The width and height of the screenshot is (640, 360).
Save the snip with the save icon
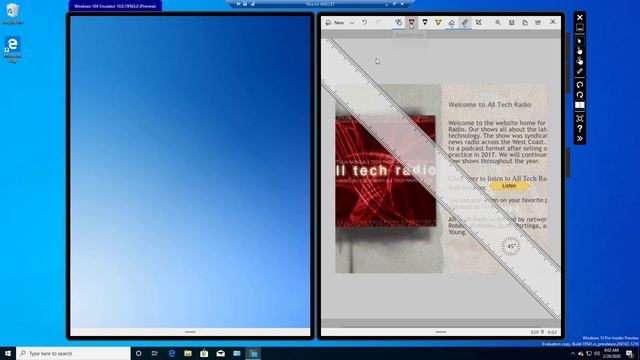(x=511, y=22)
